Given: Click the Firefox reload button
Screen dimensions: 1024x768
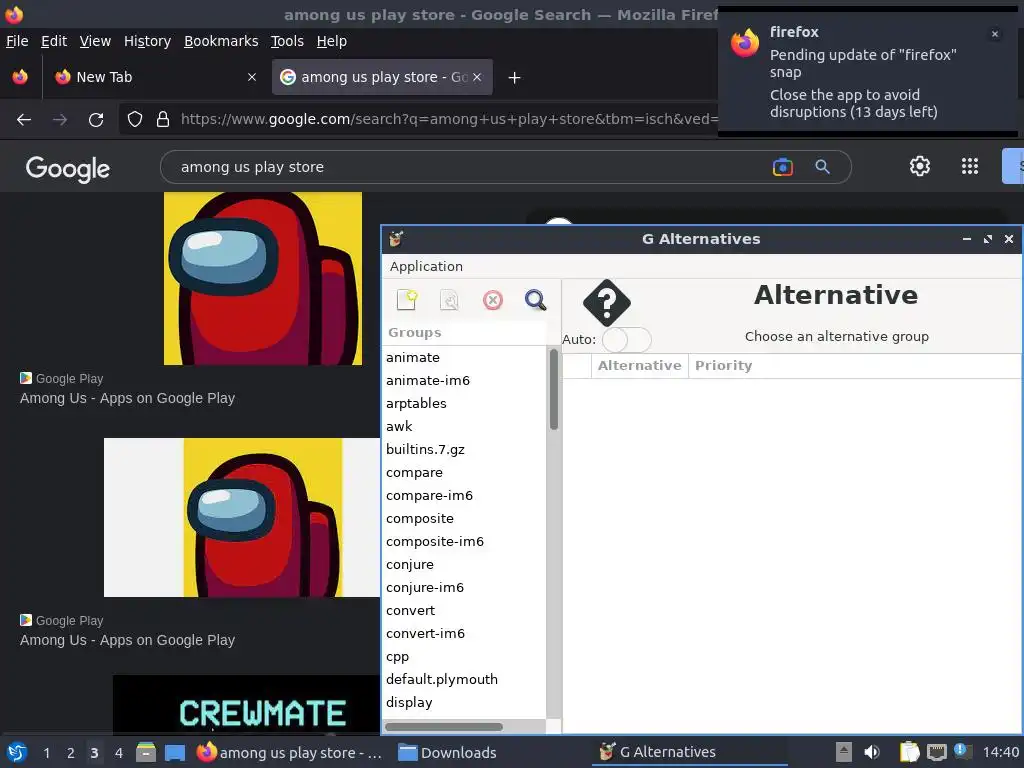Looking at the screenshot, I should tap(96, 120).
